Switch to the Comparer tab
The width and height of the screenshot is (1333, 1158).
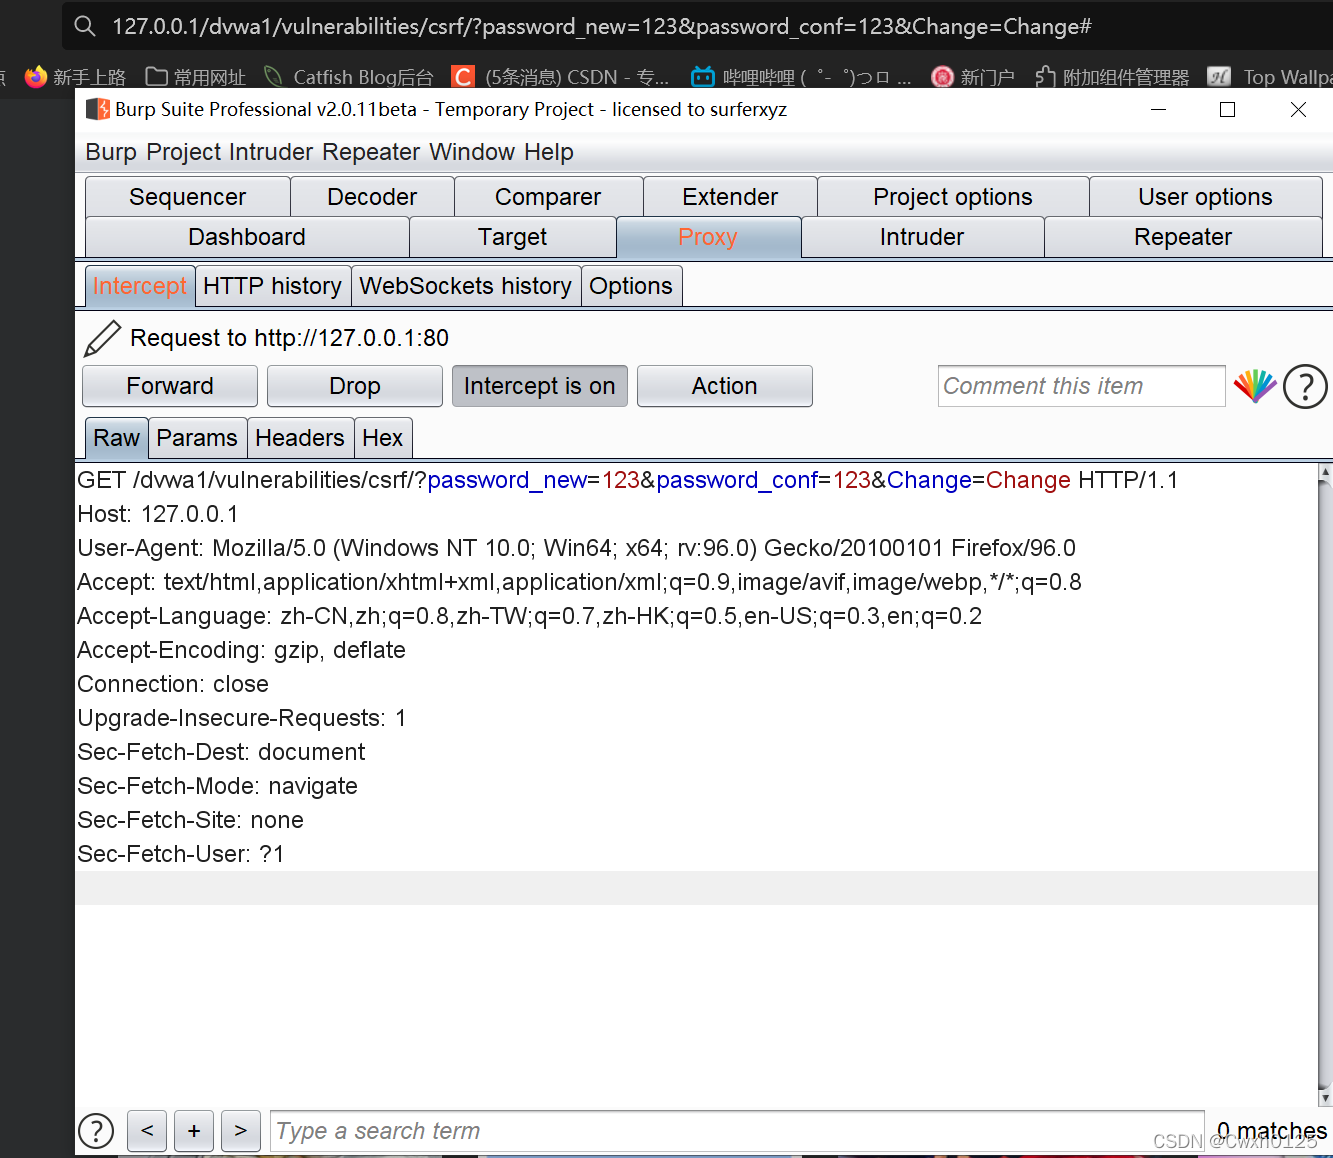pos(548,197)
